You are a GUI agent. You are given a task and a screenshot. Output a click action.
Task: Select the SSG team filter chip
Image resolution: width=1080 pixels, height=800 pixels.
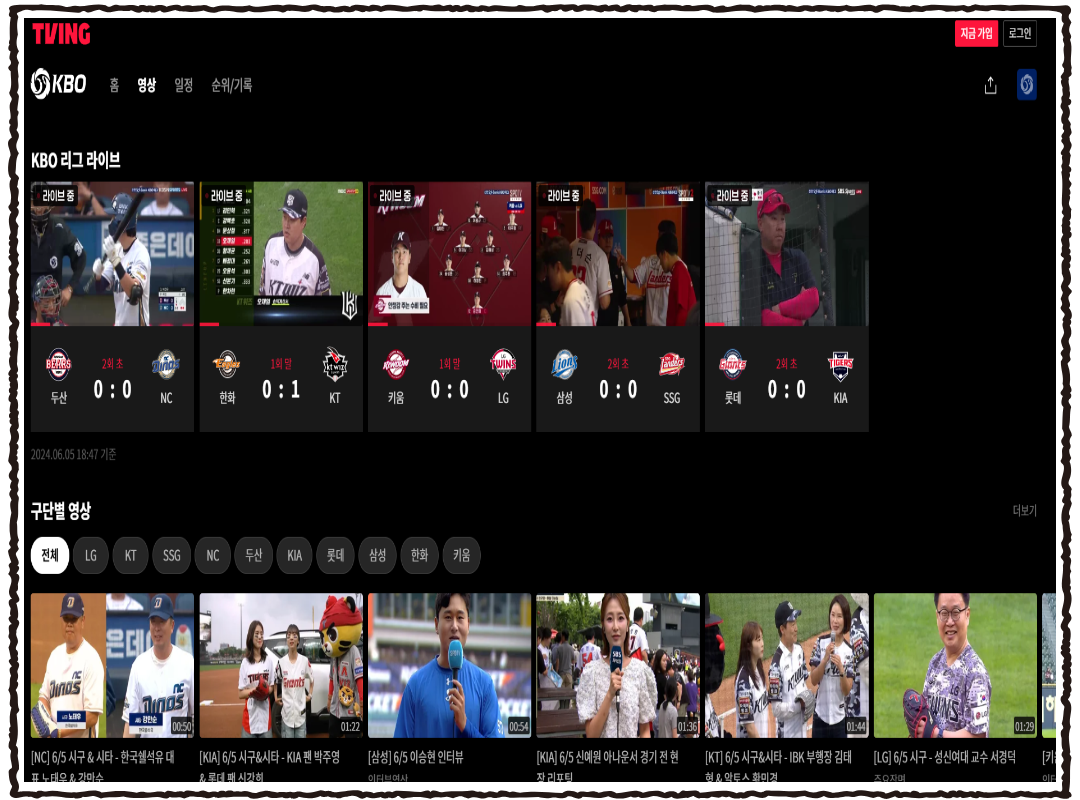[172, 555]
